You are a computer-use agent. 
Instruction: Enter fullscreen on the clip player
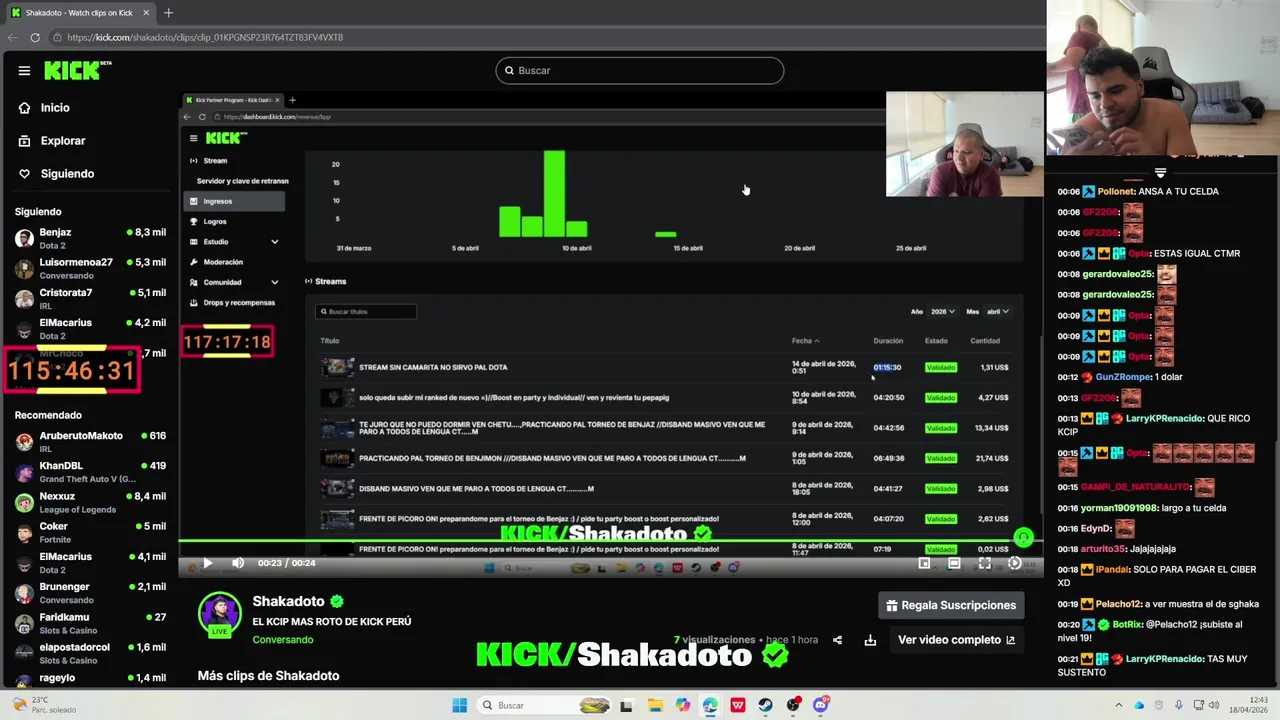pos(984,563)
